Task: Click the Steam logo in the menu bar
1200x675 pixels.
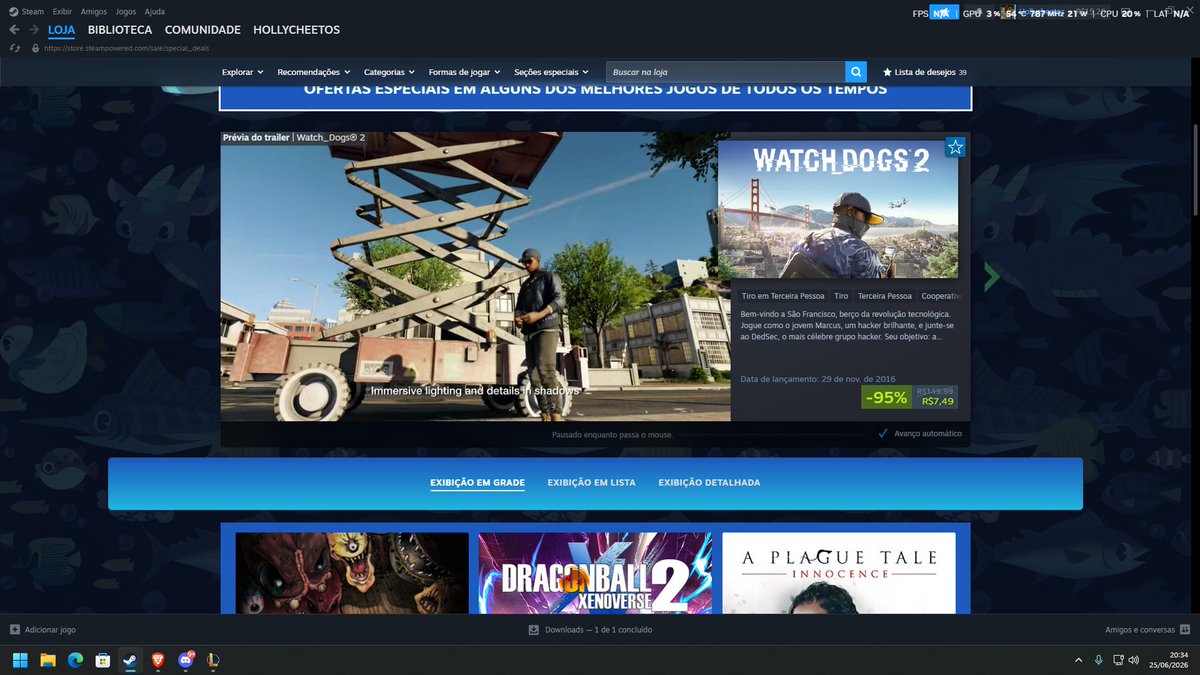Action: tap(14, 12)
